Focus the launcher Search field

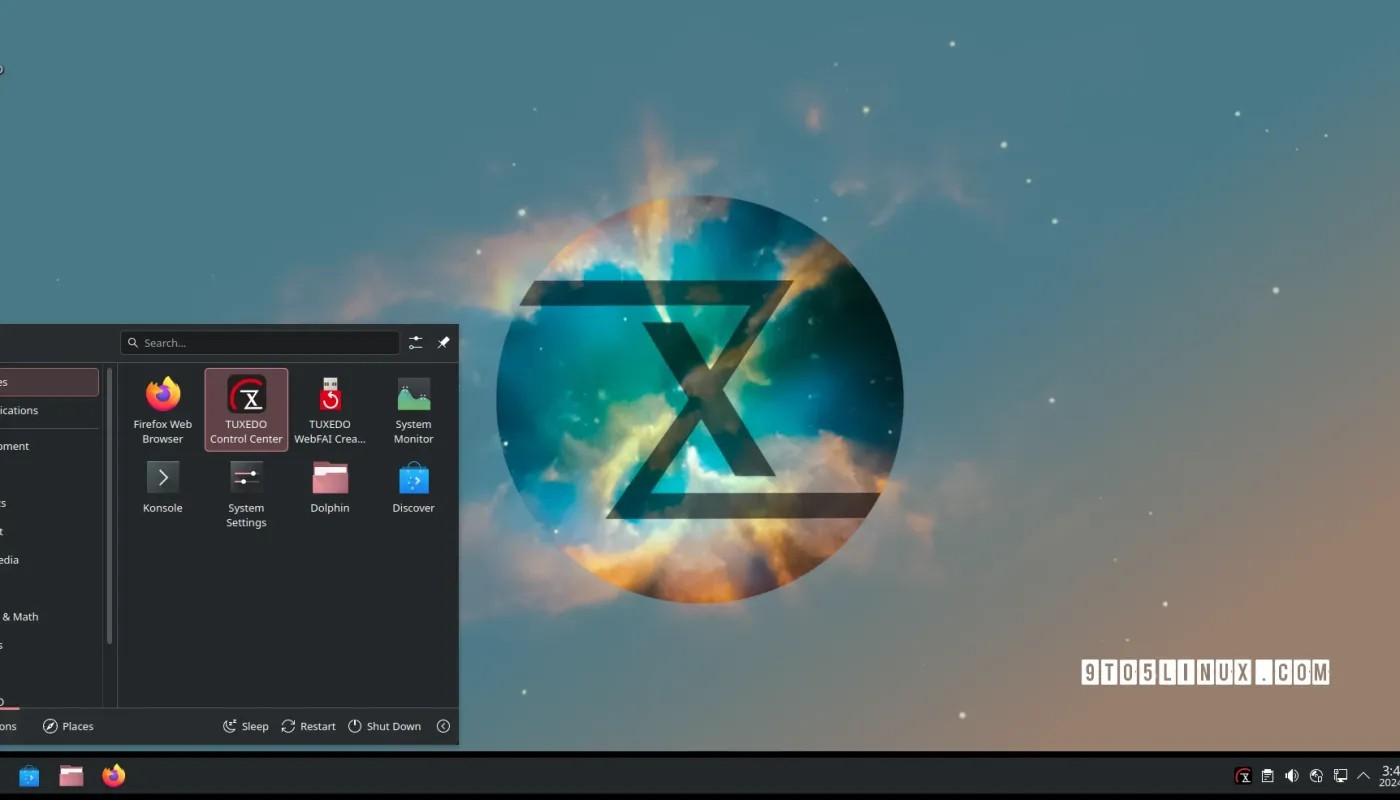260,343
